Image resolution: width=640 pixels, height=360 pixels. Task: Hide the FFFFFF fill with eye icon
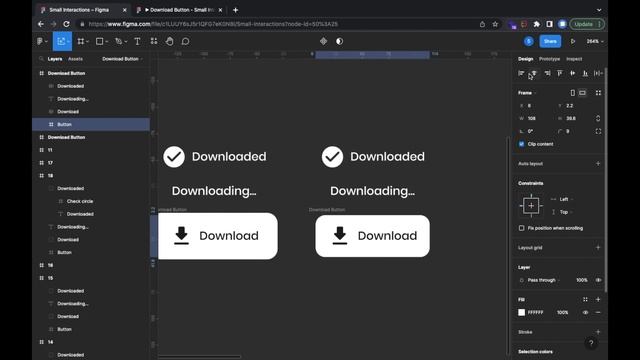pos(585,312)
